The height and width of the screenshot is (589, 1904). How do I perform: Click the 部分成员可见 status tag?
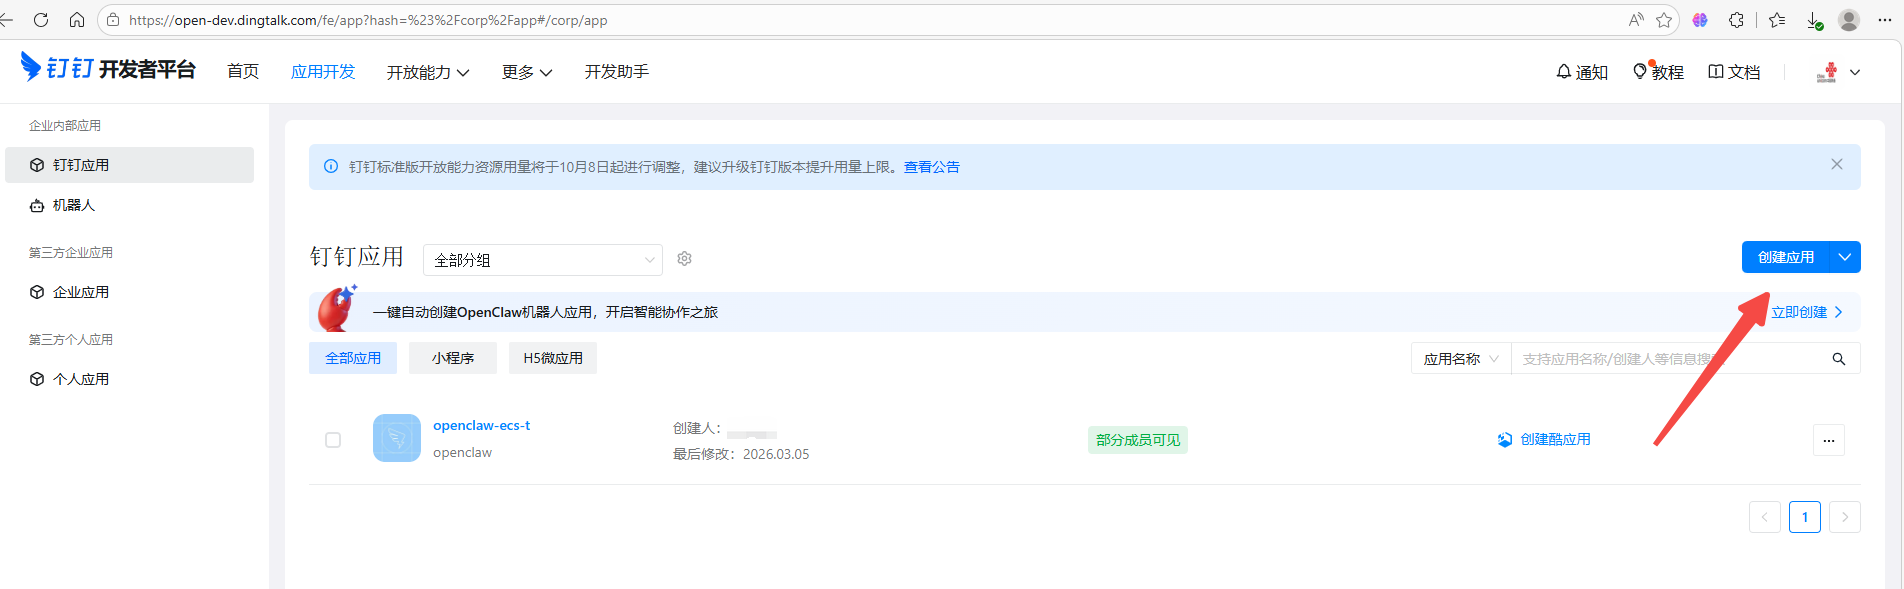[x=1138, y=440]
